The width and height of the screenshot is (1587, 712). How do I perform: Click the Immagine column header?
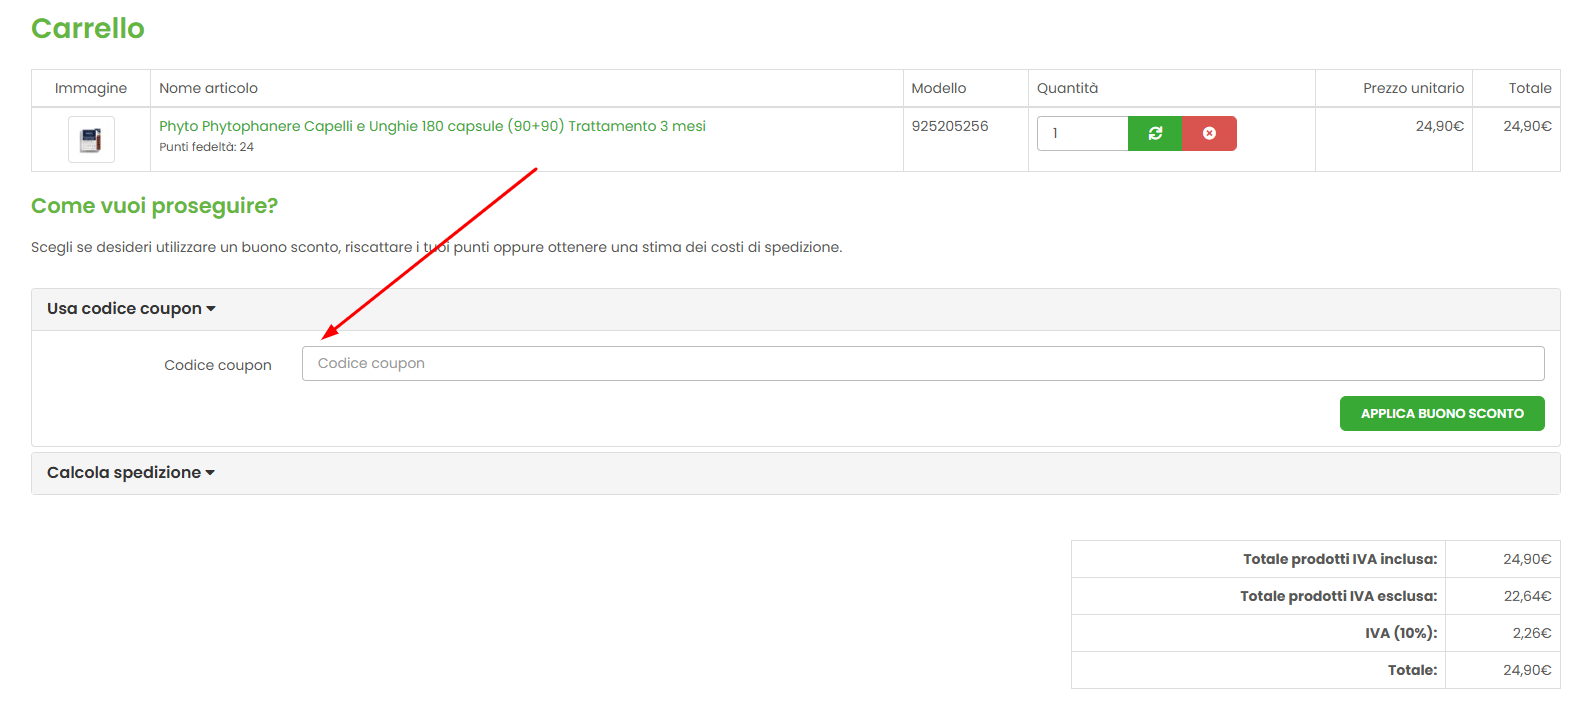tap(91, 88)
